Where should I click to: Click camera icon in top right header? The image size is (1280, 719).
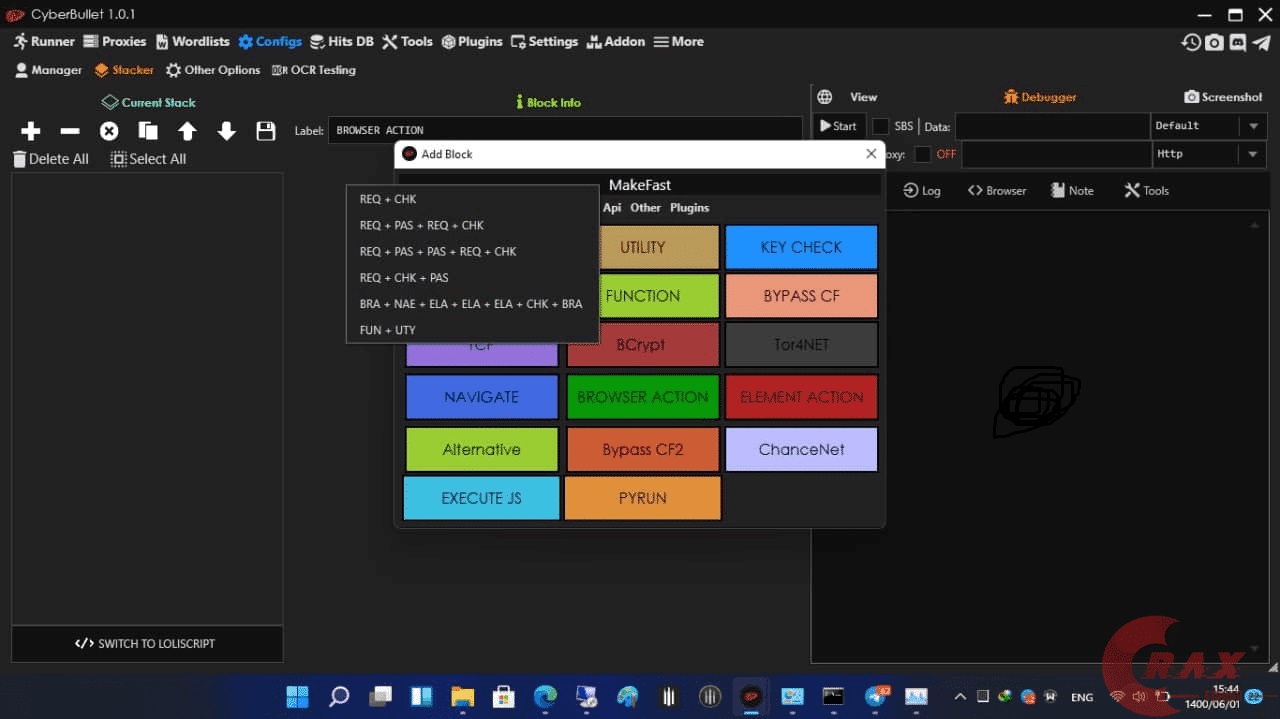1214,42
